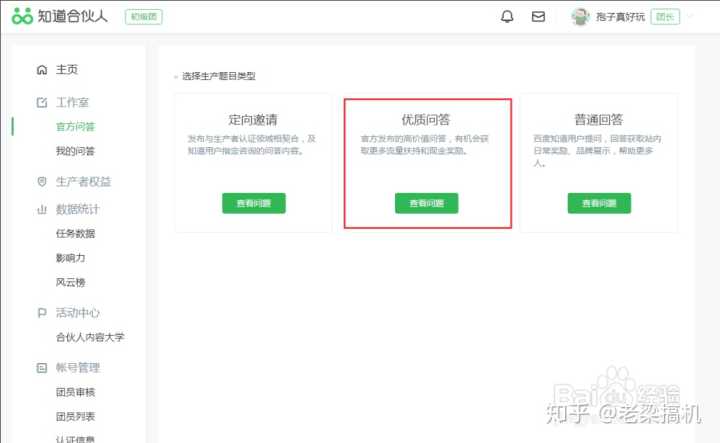Viewport: 720px width, 443px height.
Task: Open 生产者权益 section
Action: (x=83, y=182)
